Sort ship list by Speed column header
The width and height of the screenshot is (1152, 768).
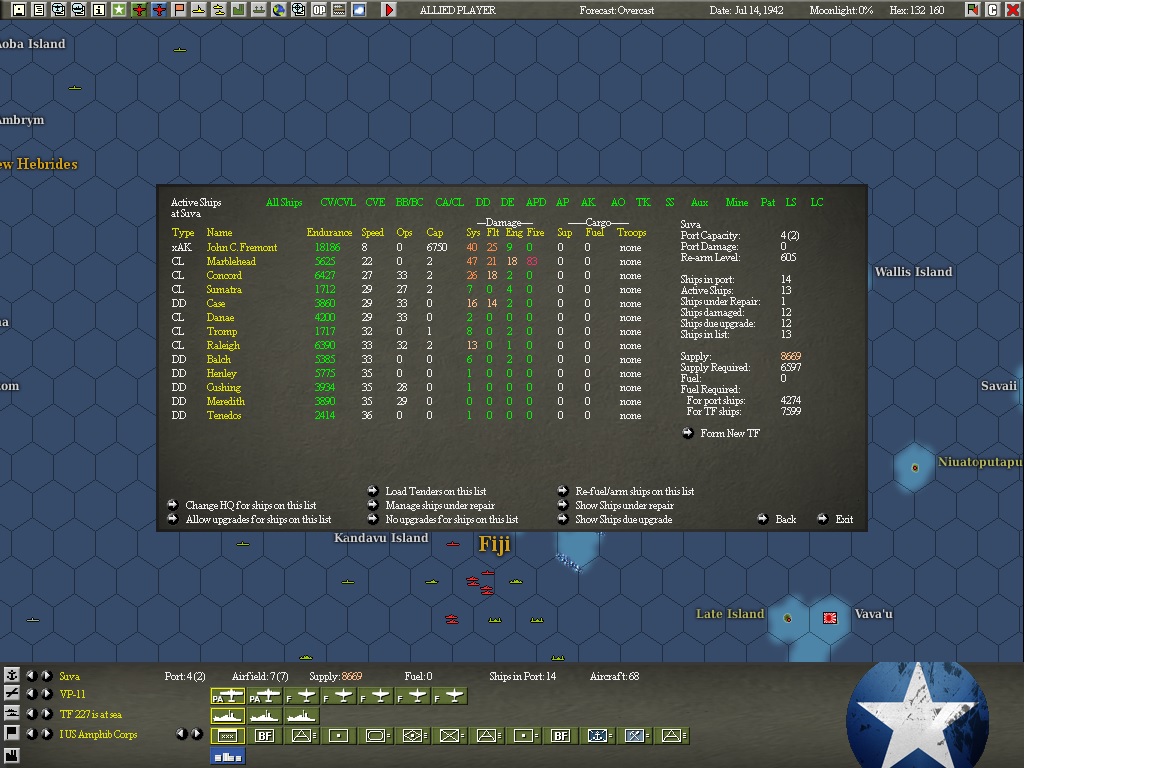372,232
